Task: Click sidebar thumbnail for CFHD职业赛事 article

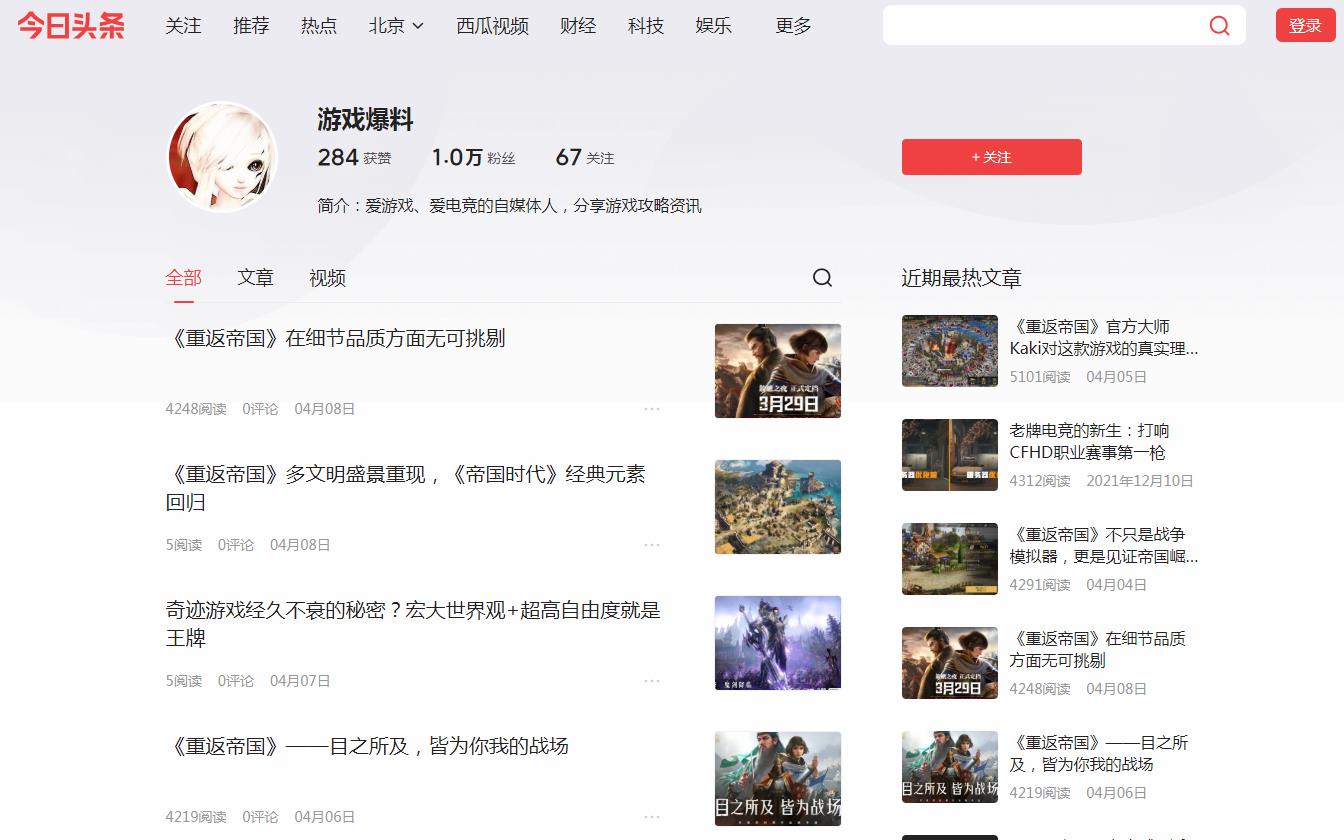Action: pos(950,455)
